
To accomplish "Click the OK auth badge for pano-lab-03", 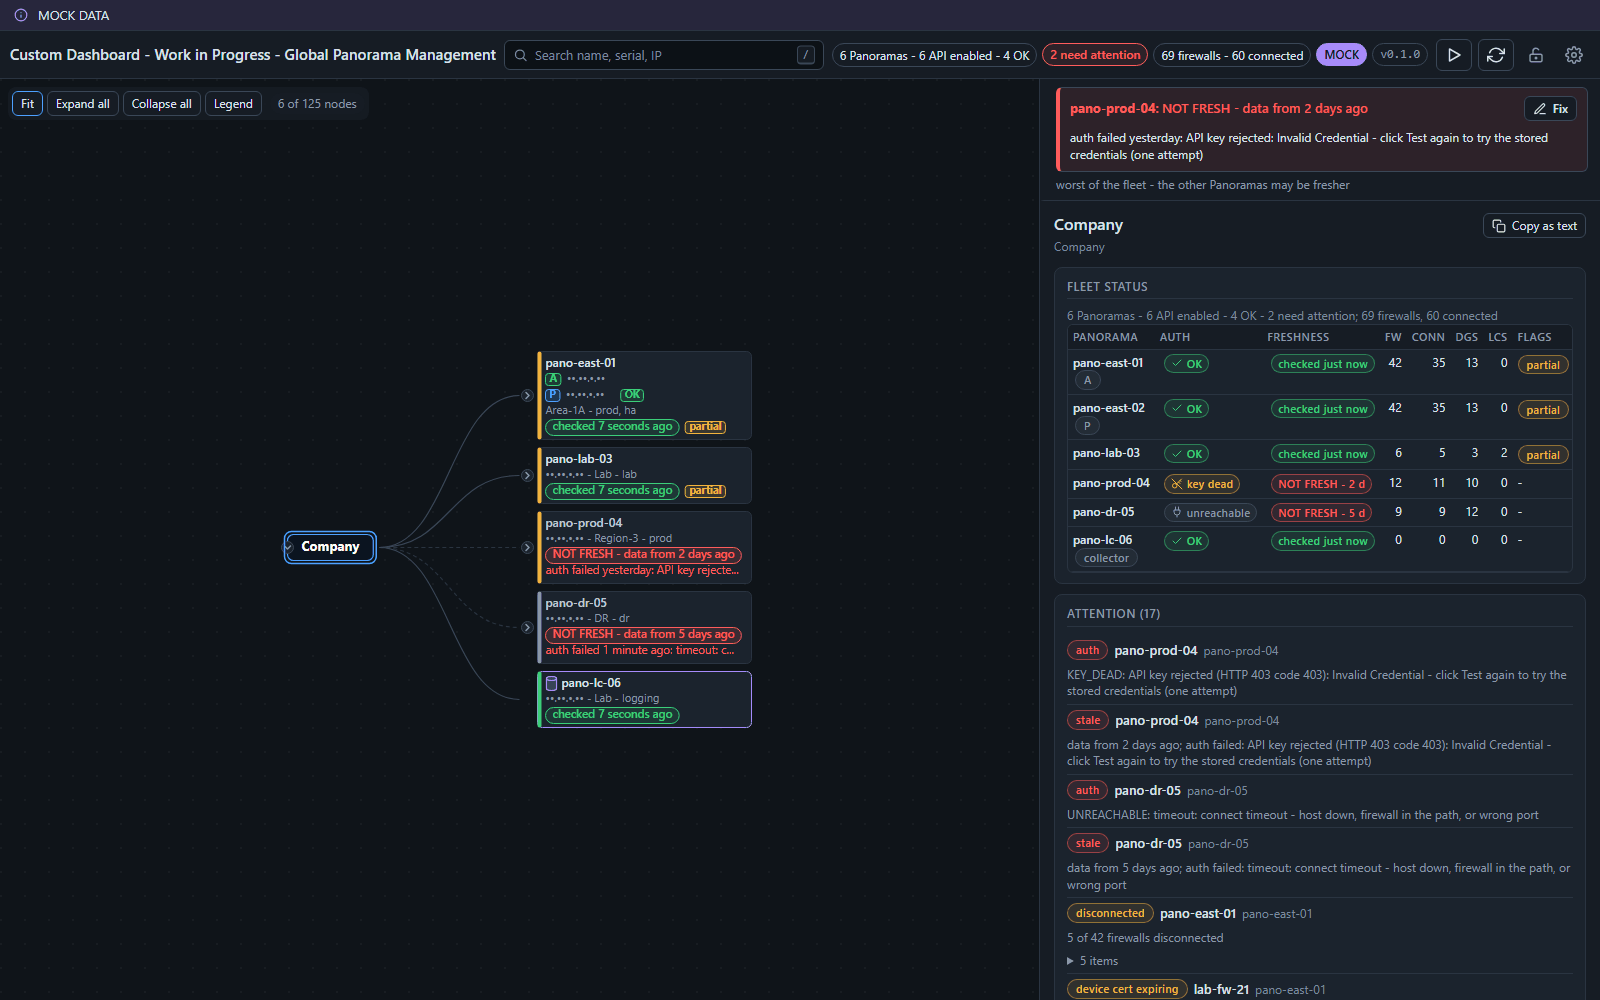I will 1186,454.
